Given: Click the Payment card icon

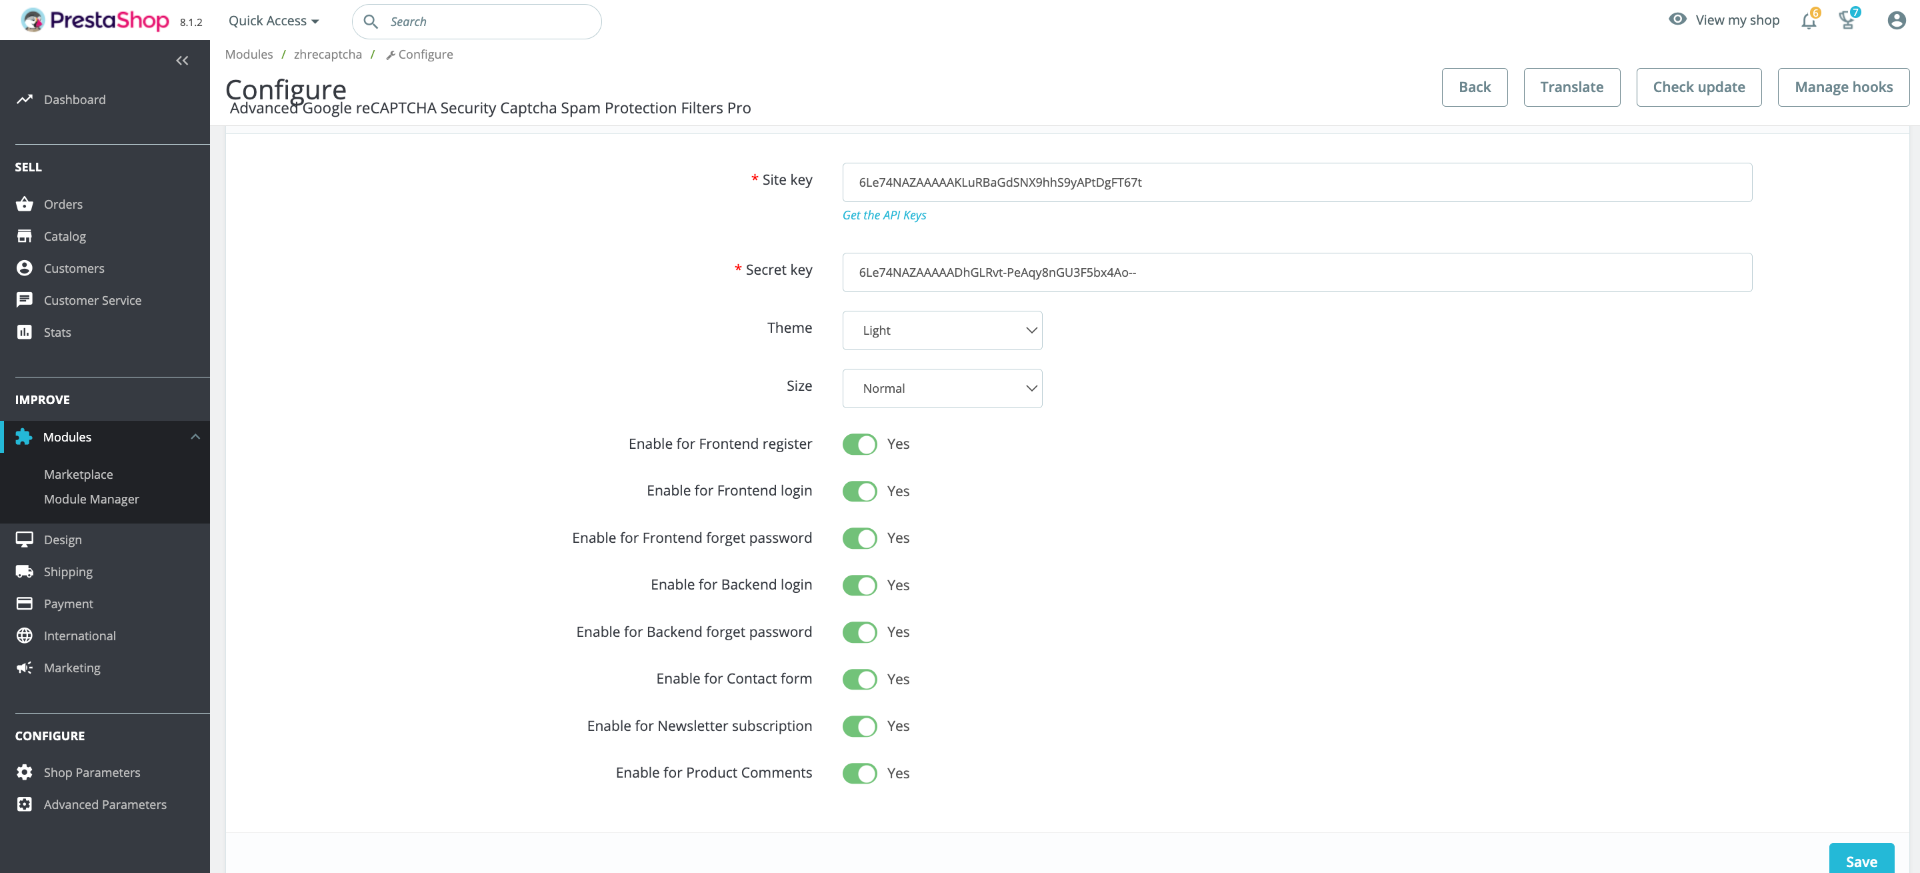Looking at the screenshot, I should [x=25, y=603].
